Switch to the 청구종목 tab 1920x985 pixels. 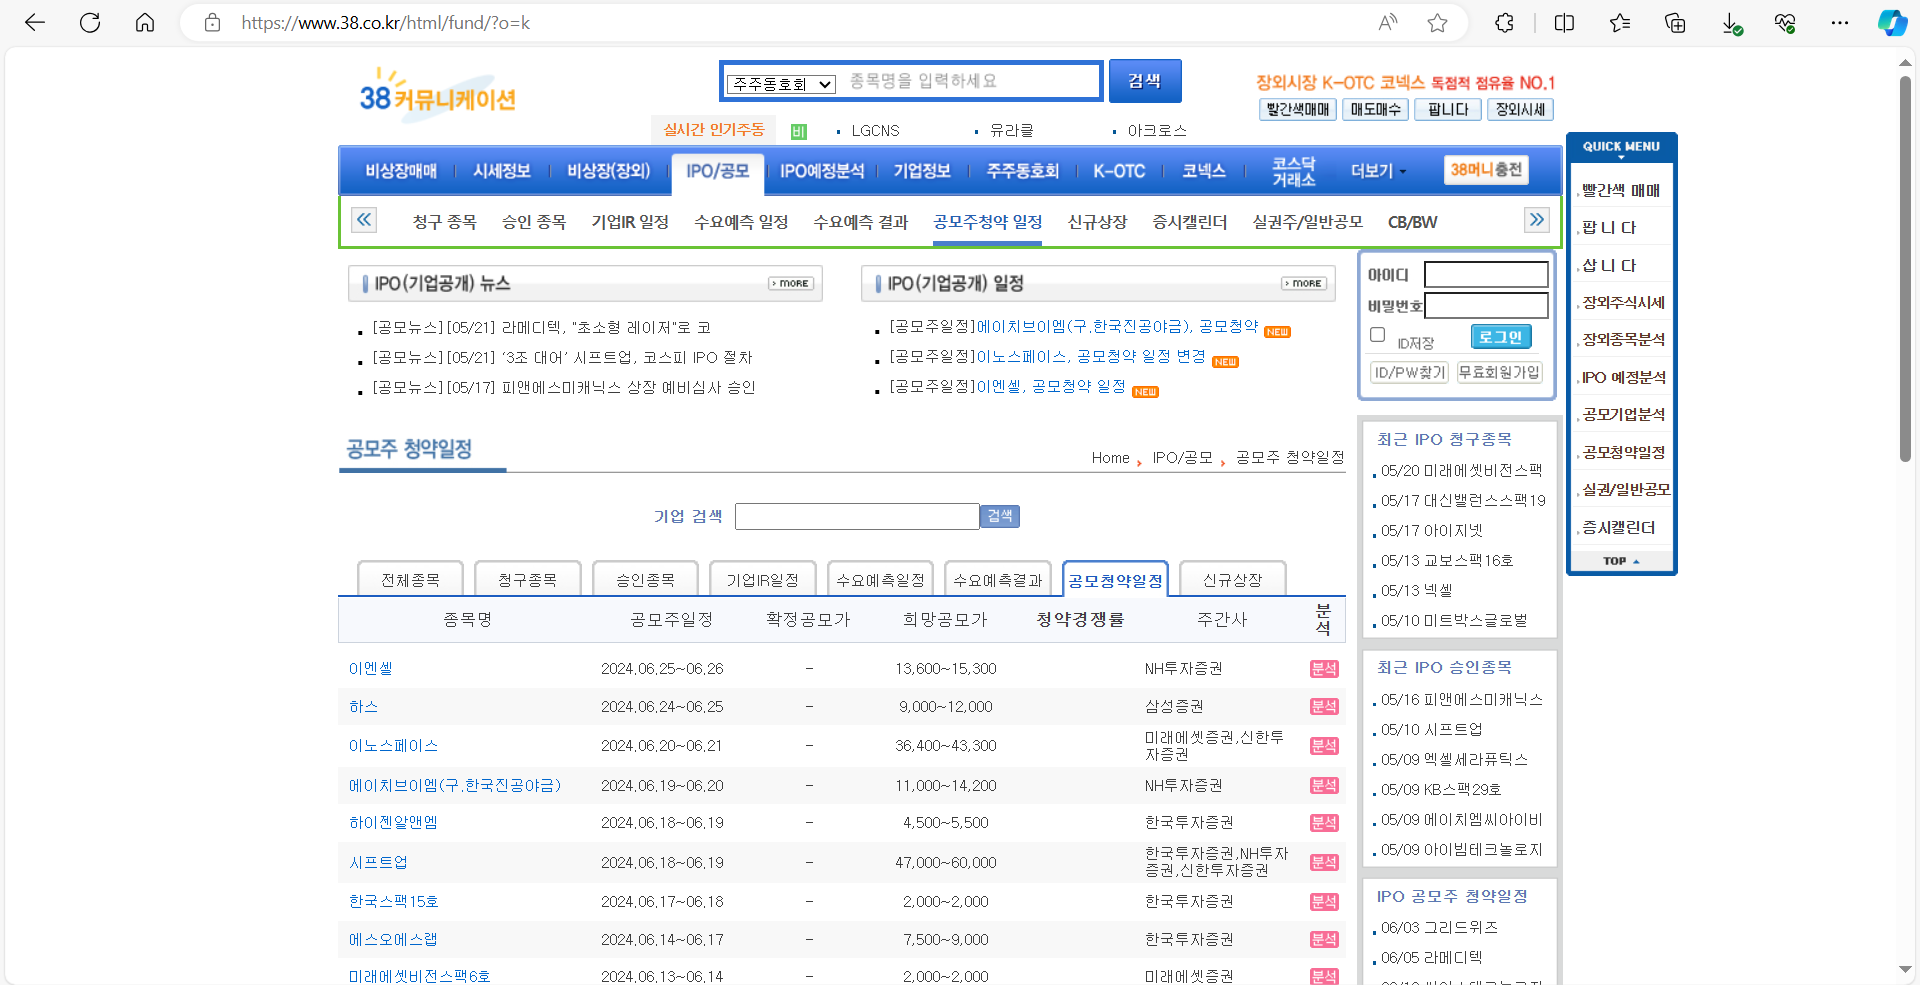[527, 580]
